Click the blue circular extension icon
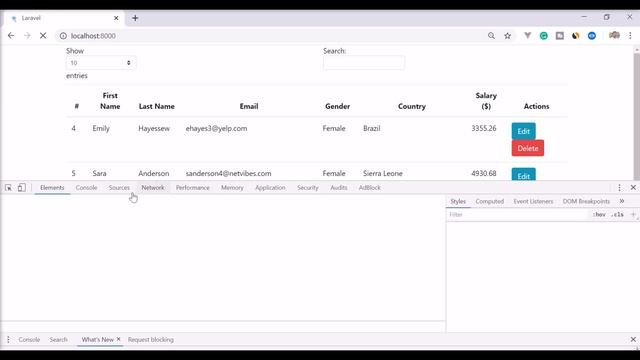The image size is (640, 360). (592, 36)
